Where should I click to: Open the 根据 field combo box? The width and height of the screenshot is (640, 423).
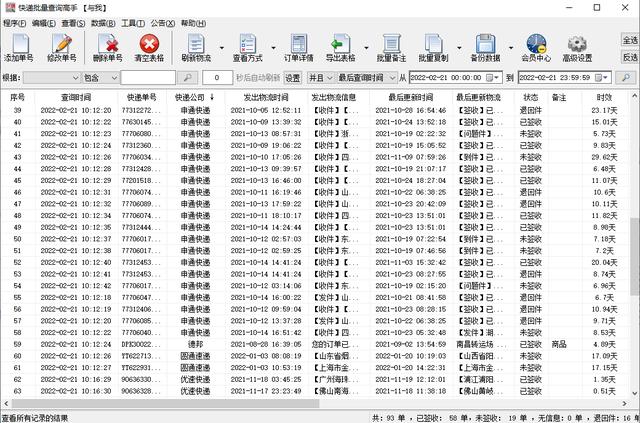pos(51,78)
